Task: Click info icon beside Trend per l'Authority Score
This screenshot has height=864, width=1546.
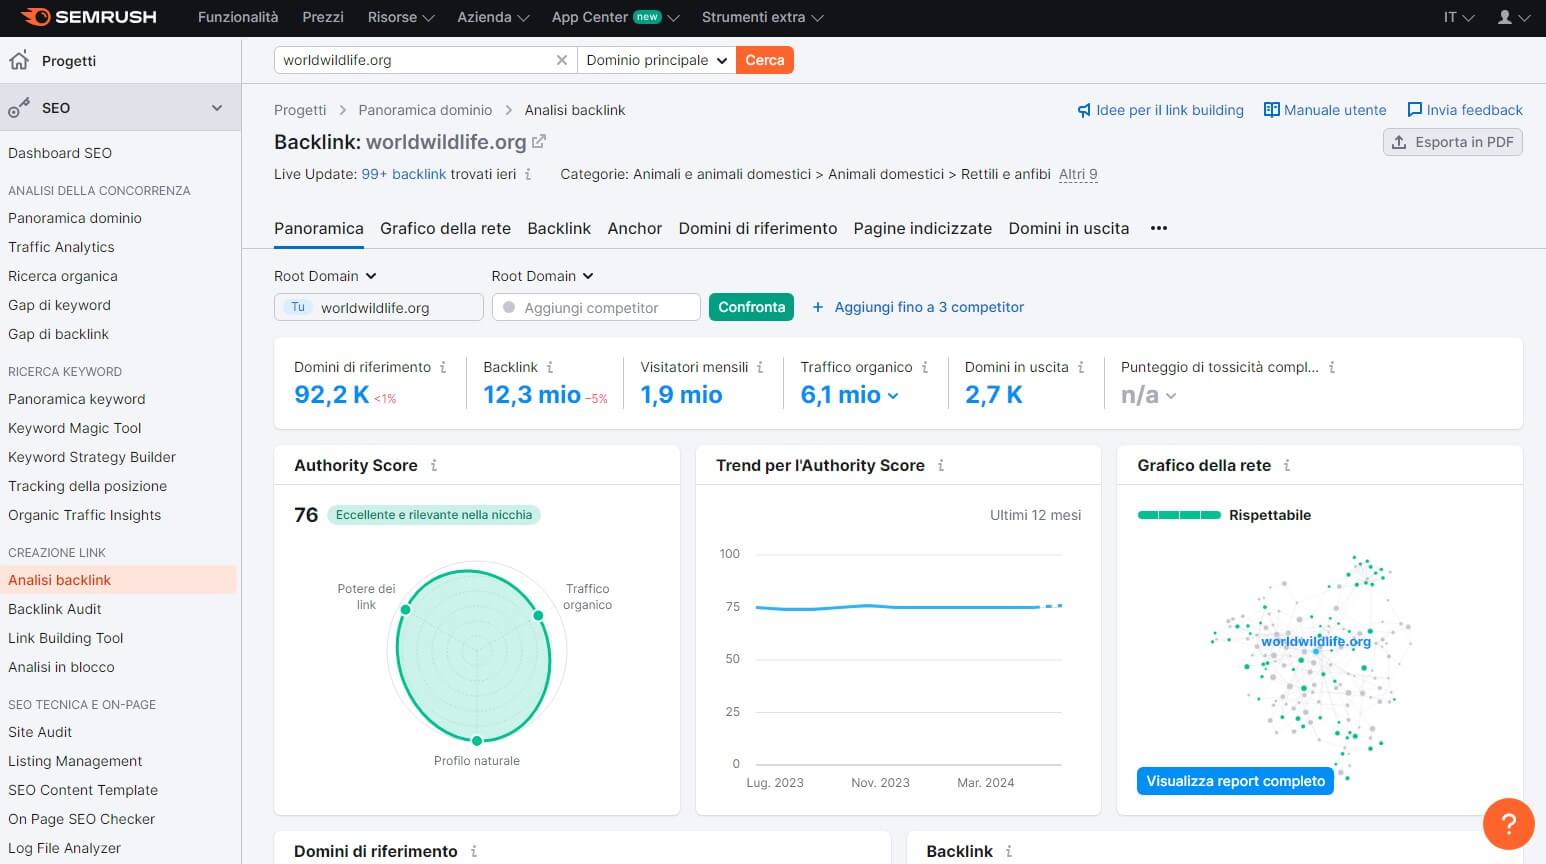Action: [941, 465]
